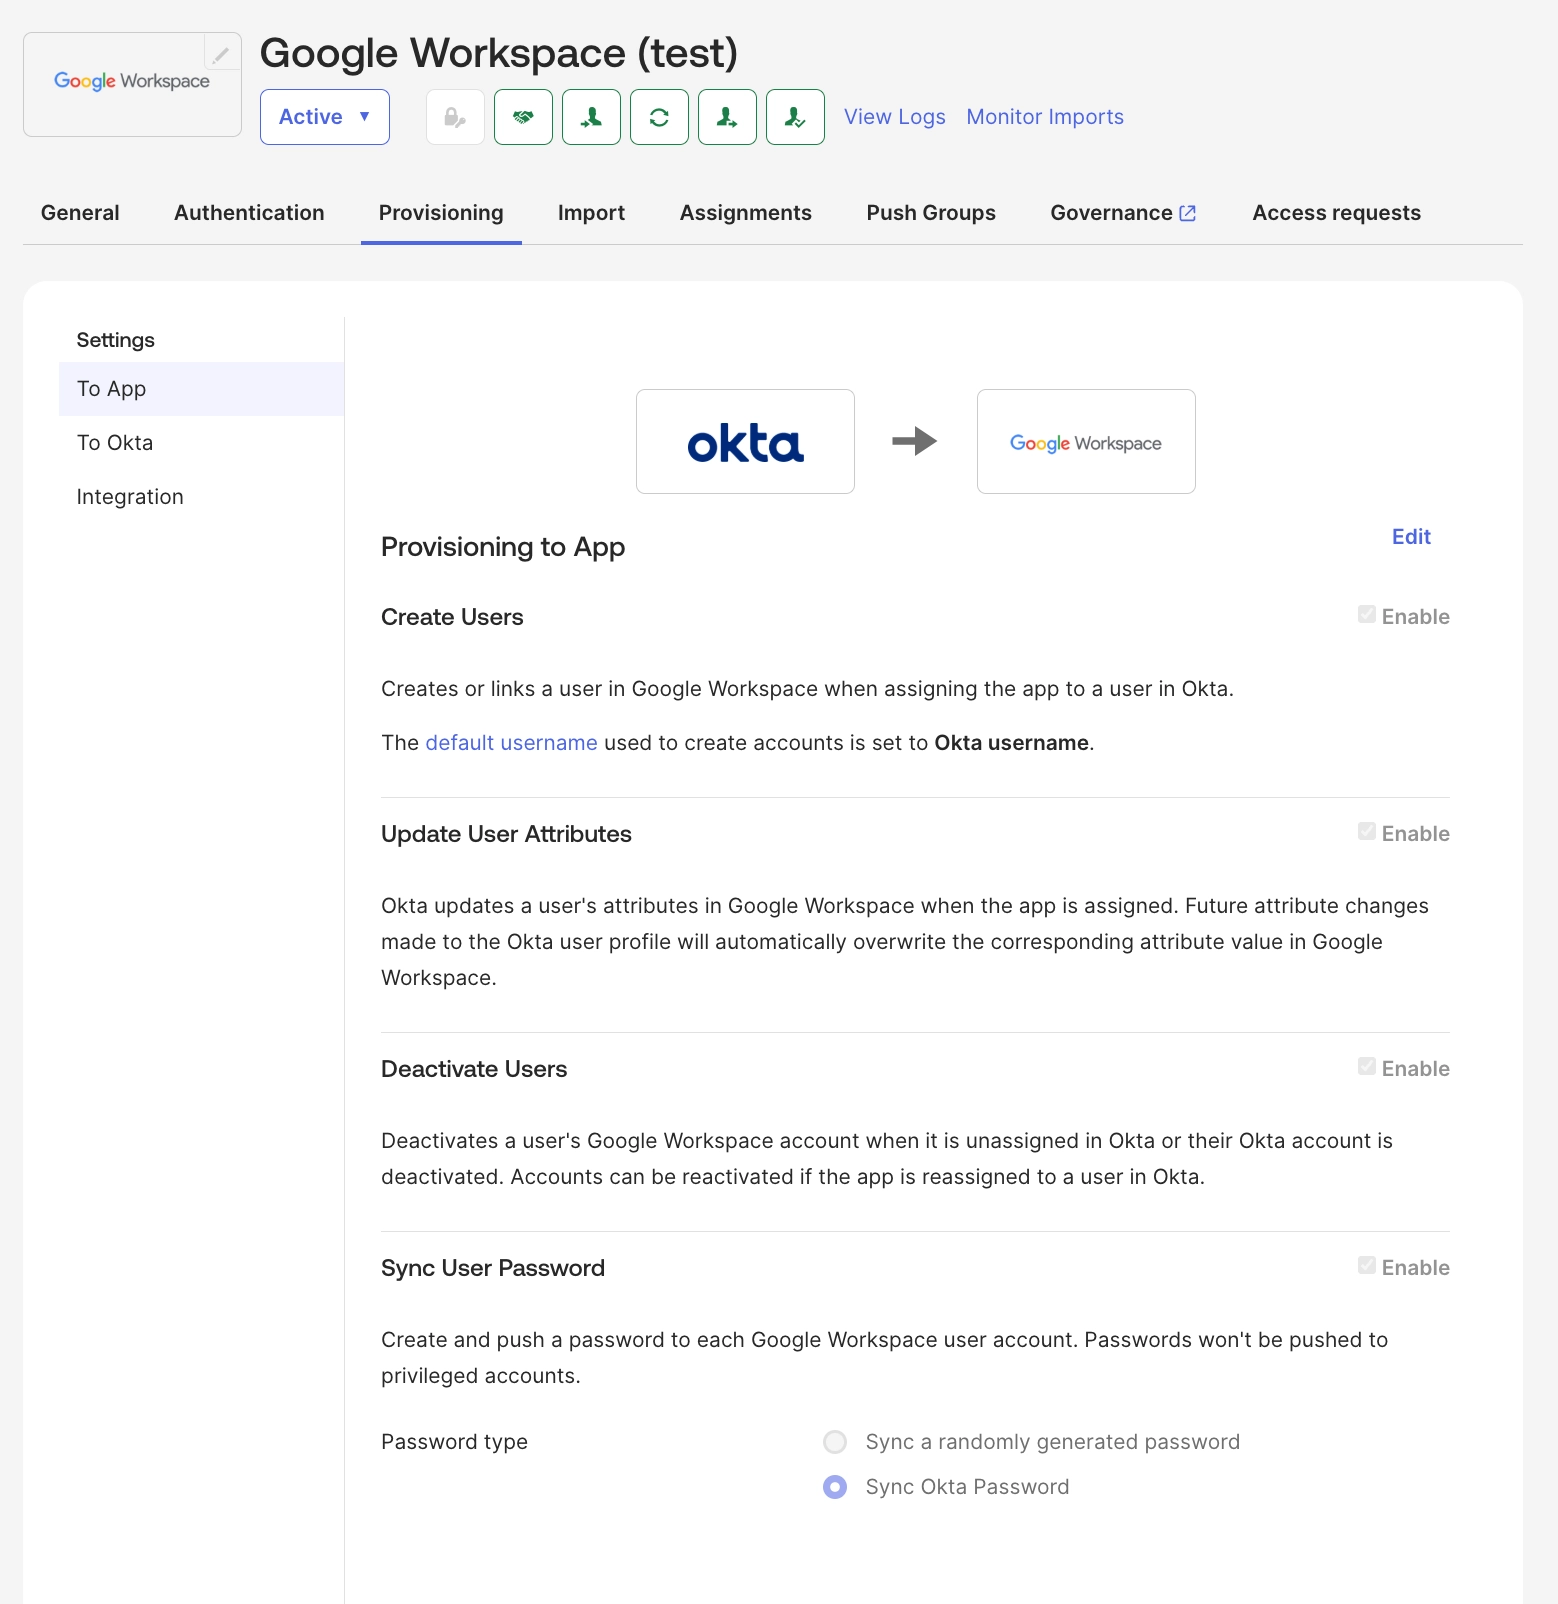Image resolution: width=1558 pixels, height=1604 pixels.
Task: Click the Create Users section heading
Action: click(x=452, y=617)
